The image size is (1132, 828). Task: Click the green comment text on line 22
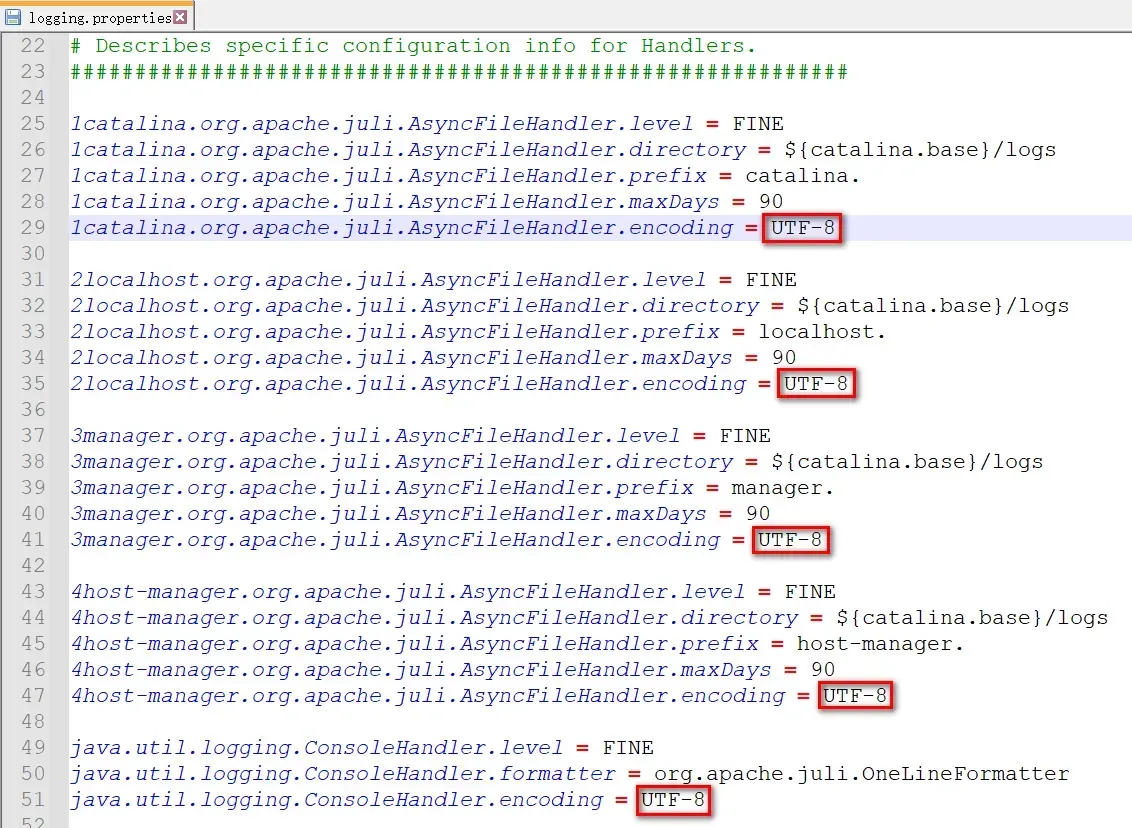(413, 46)
